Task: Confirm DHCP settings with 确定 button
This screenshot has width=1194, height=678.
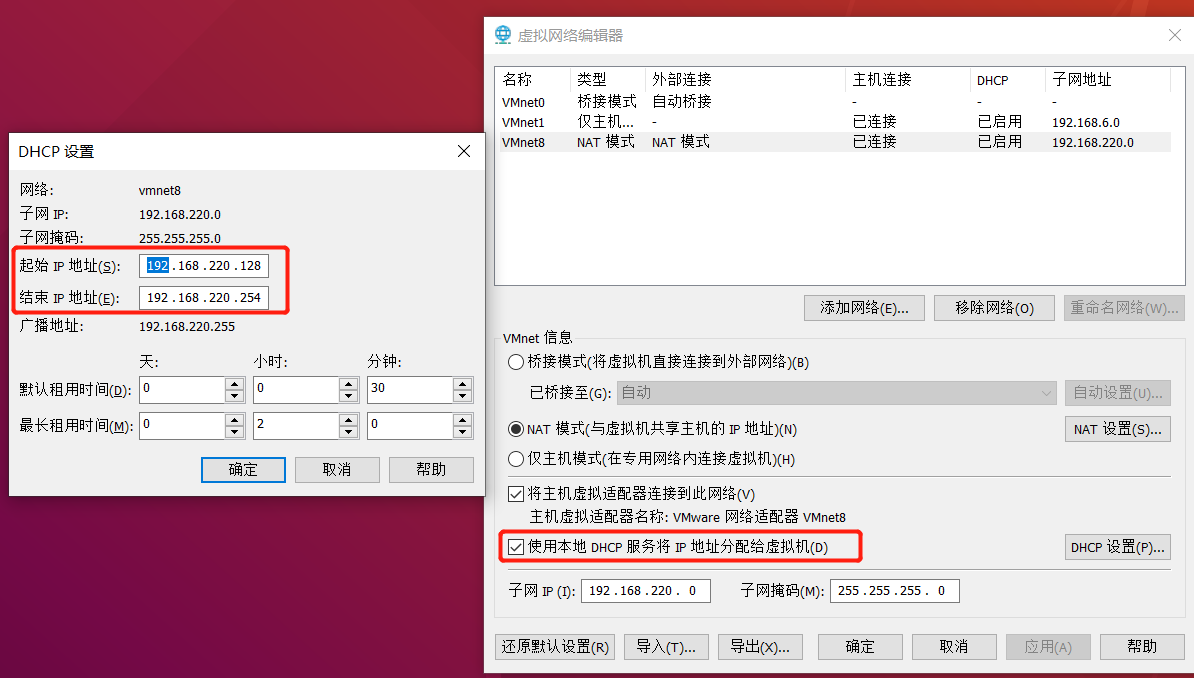Action: click(243, 470)
